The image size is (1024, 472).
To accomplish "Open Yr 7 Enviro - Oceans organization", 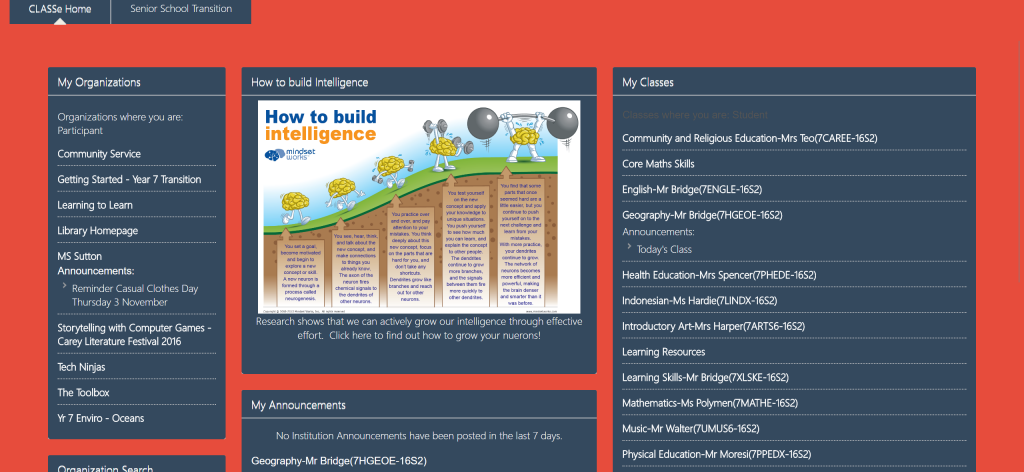I will point(101,418).
